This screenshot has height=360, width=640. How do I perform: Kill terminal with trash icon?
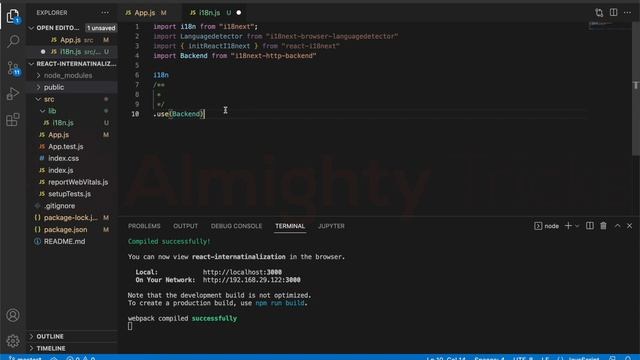[x=603, y=226]
